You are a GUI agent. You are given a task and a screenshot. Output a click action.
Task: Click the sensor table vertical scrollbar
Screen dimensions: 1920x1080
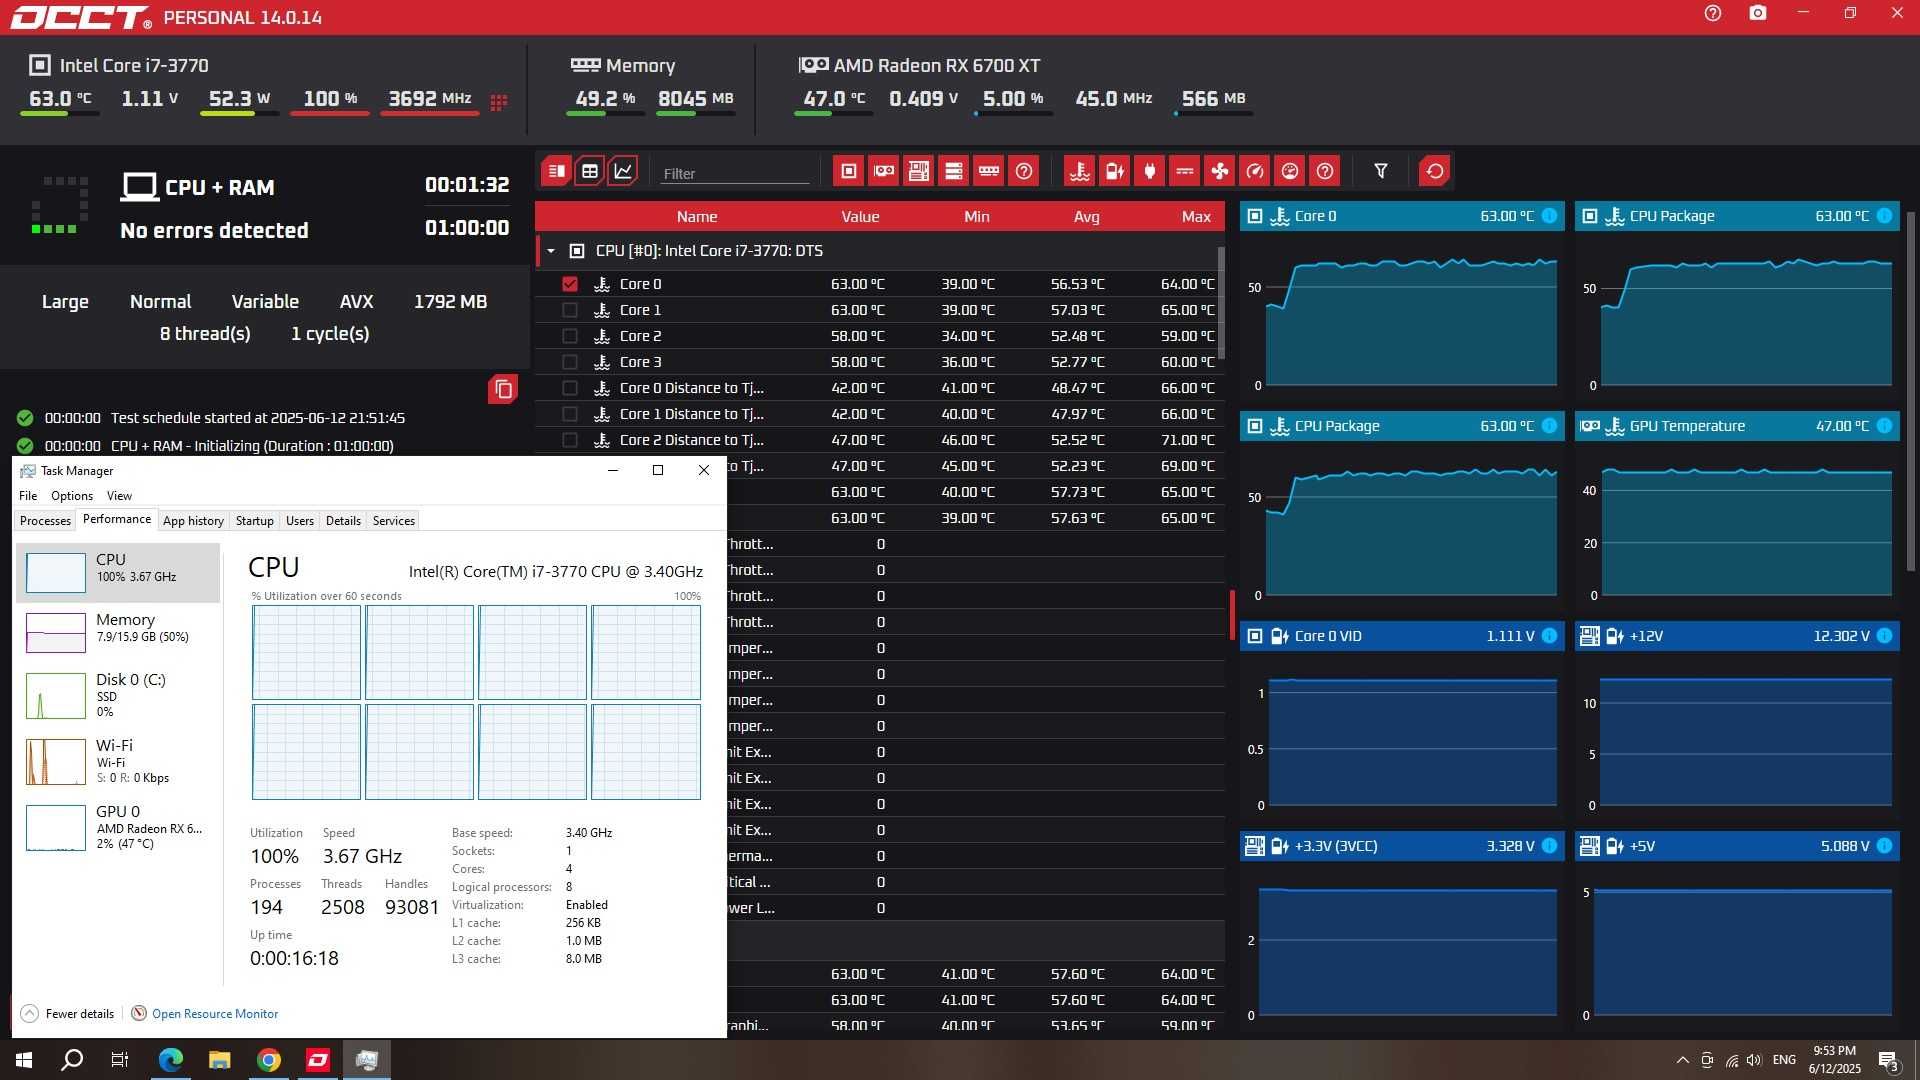click(1221, 304)
